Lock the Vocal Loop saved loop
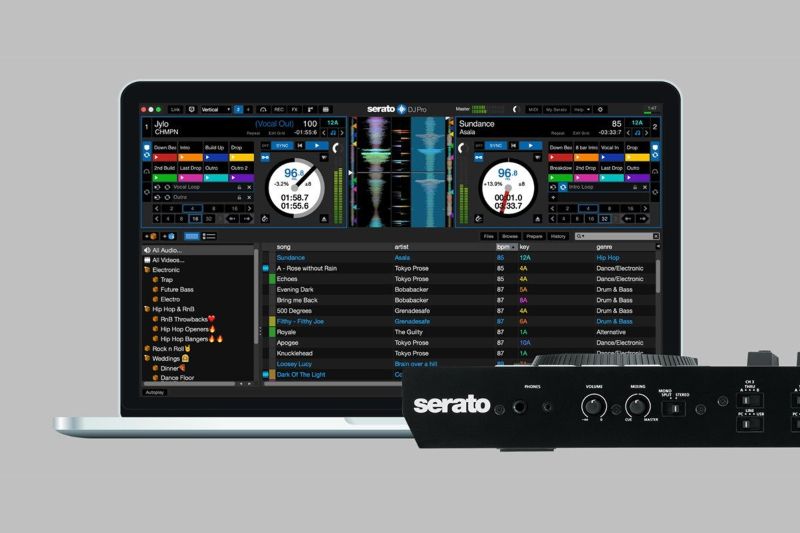The image size is (800, 533). (239, 187)
